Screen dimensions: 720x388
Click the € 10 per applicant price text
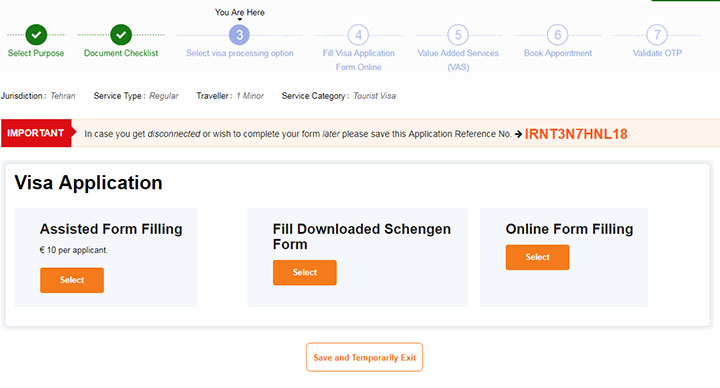pos(74,250)
